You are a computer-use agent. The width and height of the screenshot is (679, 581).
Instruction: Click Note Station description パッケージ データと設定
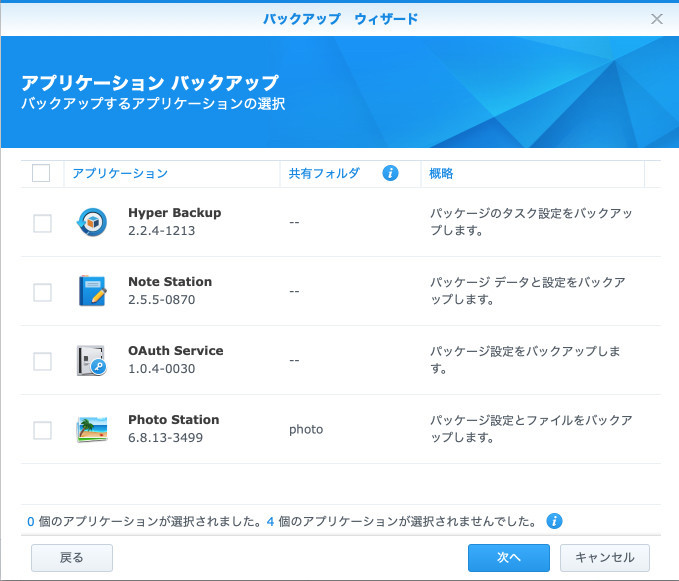(528, 291)
